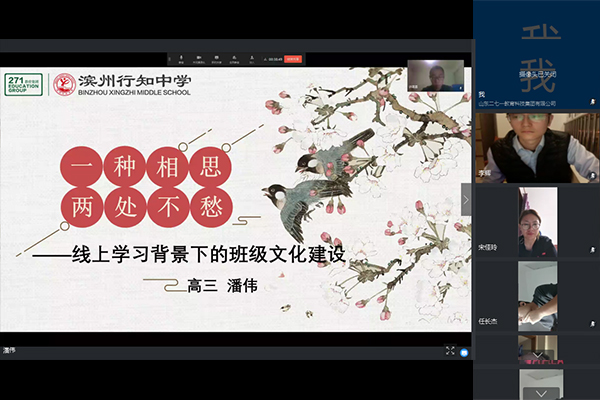Click the muted mic icon on 任长杰 tile
The width and height of the screenshot is (600, 400).
(x=593, y=324)
